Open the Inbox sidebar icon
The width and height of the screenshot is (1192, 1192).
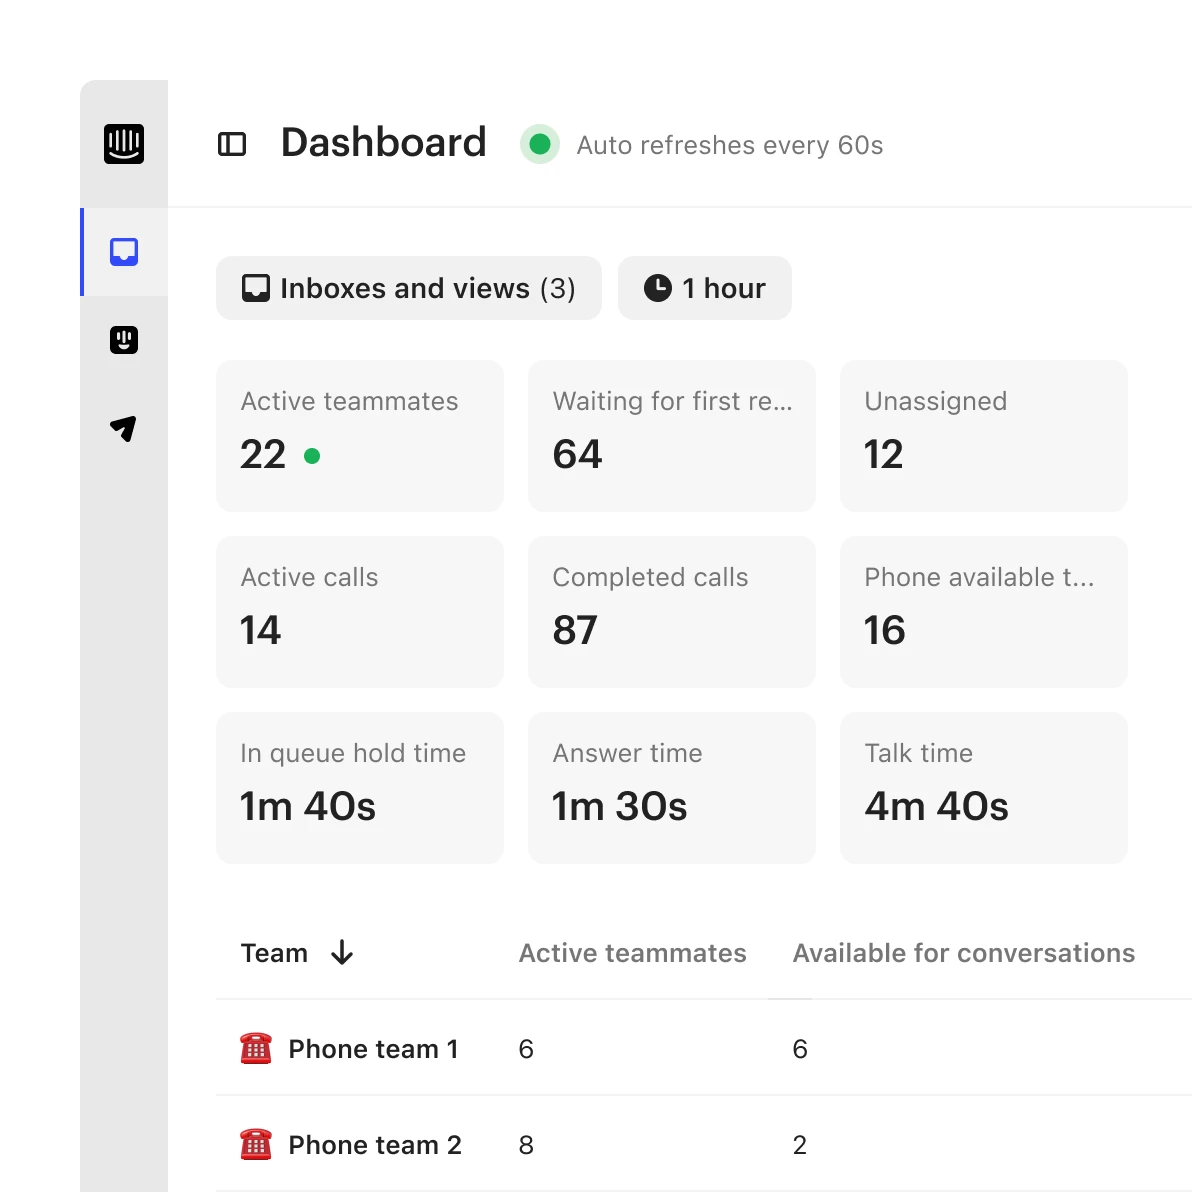[x=124, y=252]
